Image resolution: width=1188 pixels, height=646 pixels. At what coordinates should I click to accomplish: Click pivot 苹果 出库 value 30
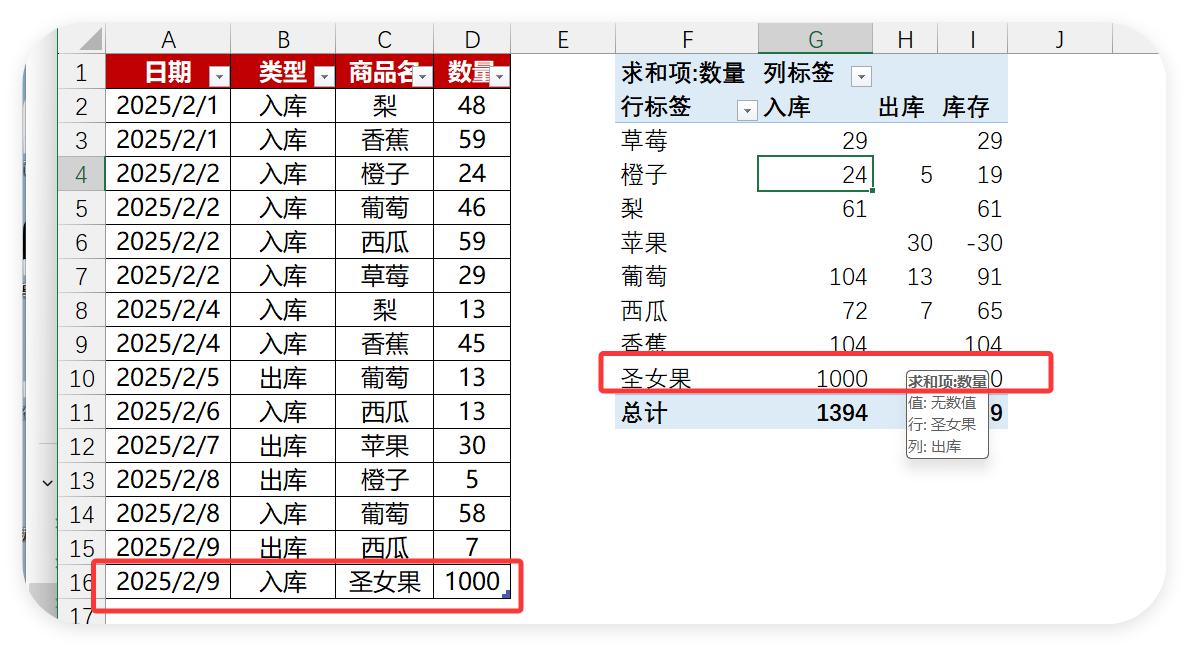[920, 243]
